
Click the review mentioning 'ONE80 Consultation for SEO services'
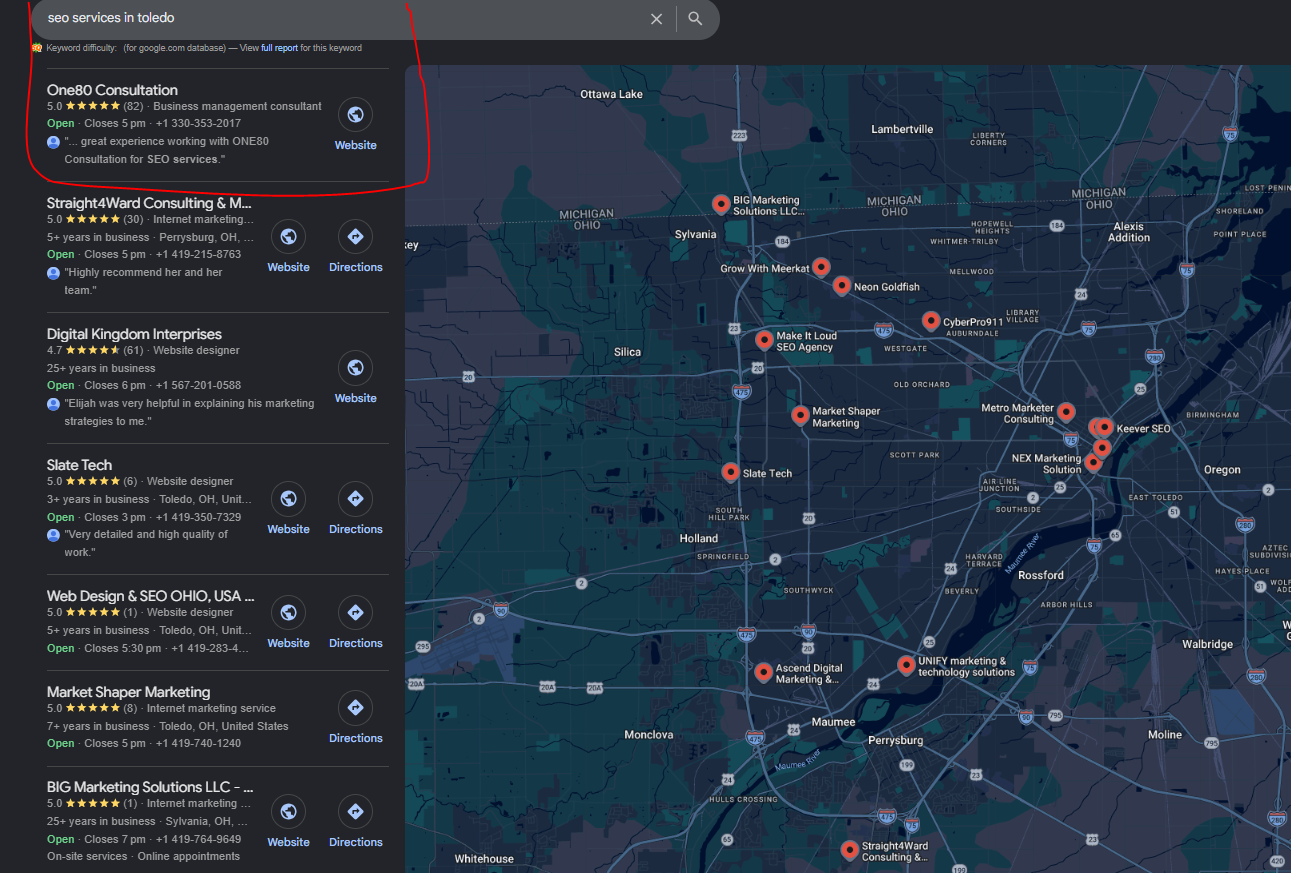tap(166, 150)
